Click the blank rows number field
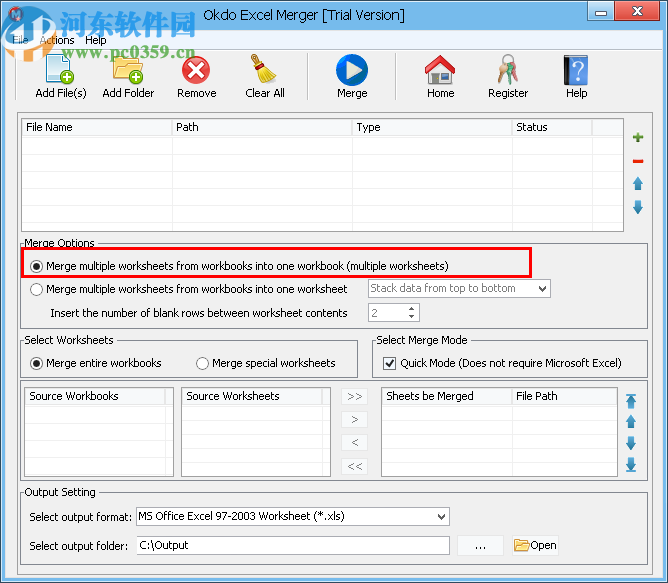 pyautogui.click(x=386, y=313)
